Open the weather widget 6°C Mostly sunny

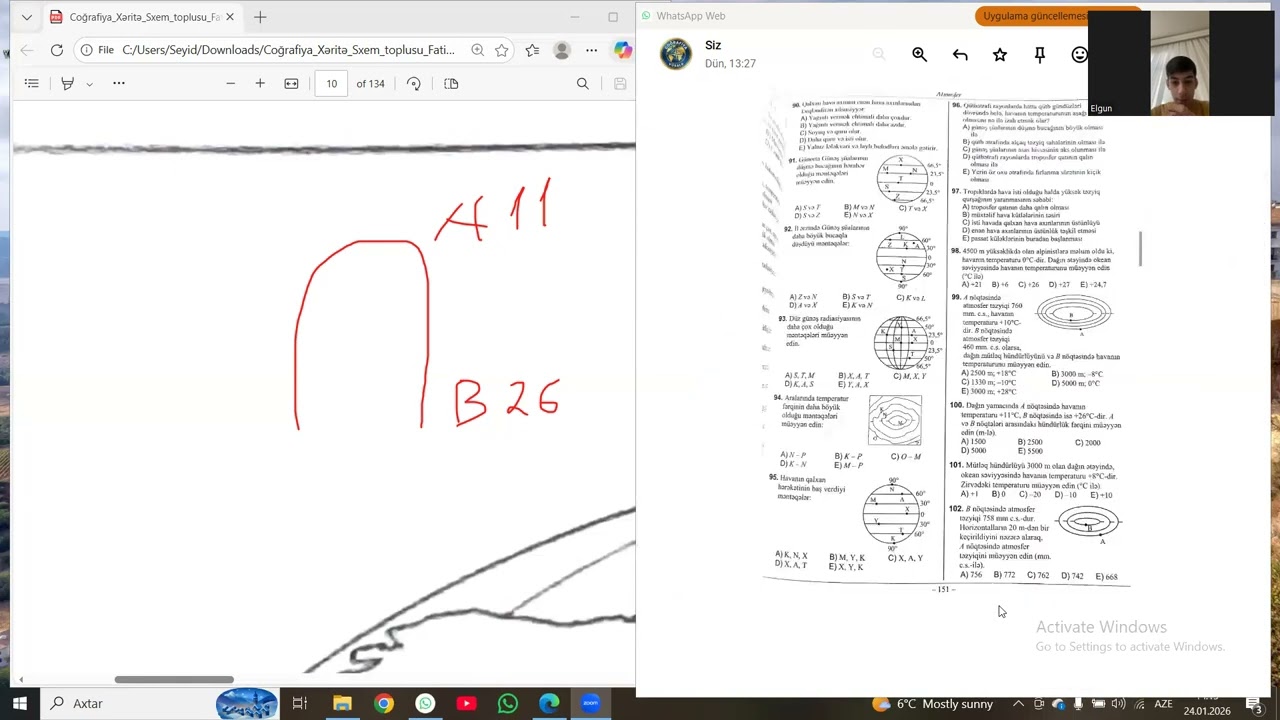pos(933,704)
